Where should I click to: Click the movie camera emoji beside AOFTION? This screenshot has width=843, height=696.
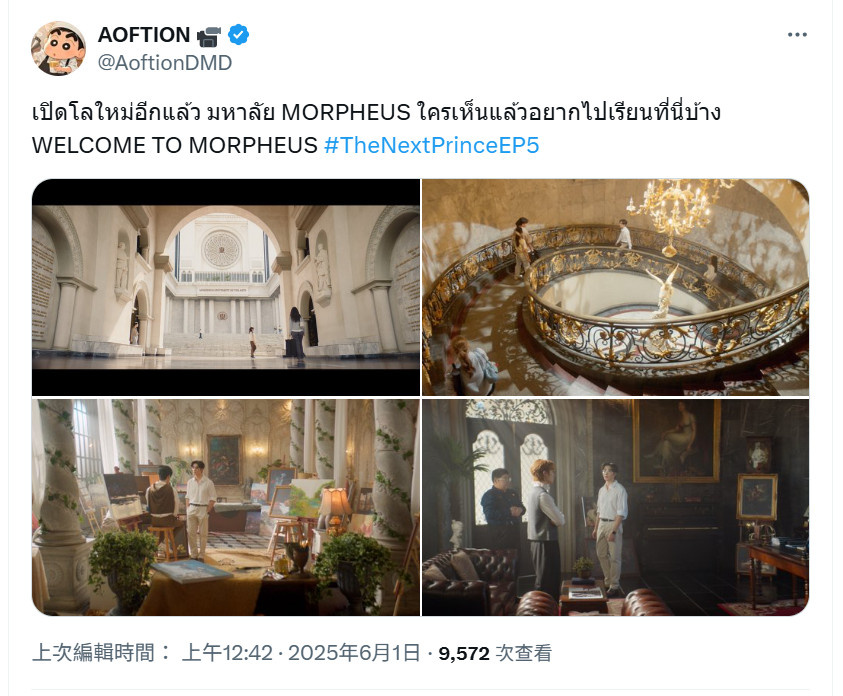click(209, 36)
